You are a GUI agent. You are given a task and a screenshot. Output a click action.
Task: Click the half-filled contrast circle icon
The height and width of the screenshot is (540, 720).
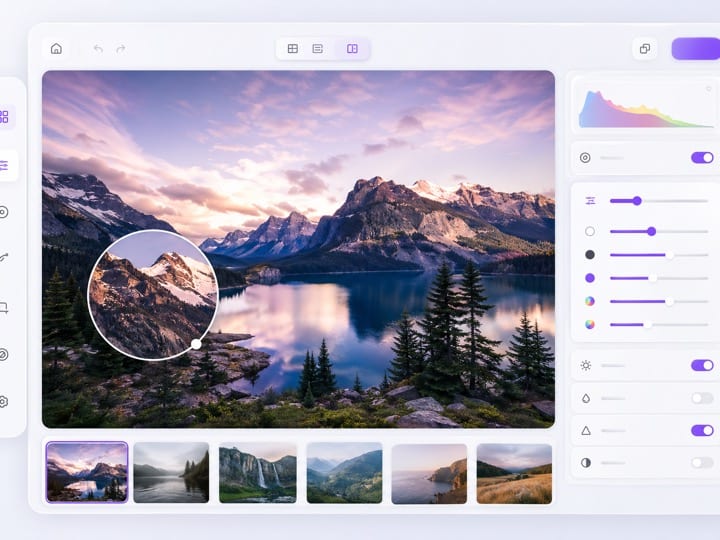pyautogui.click(x=586, y=463)
